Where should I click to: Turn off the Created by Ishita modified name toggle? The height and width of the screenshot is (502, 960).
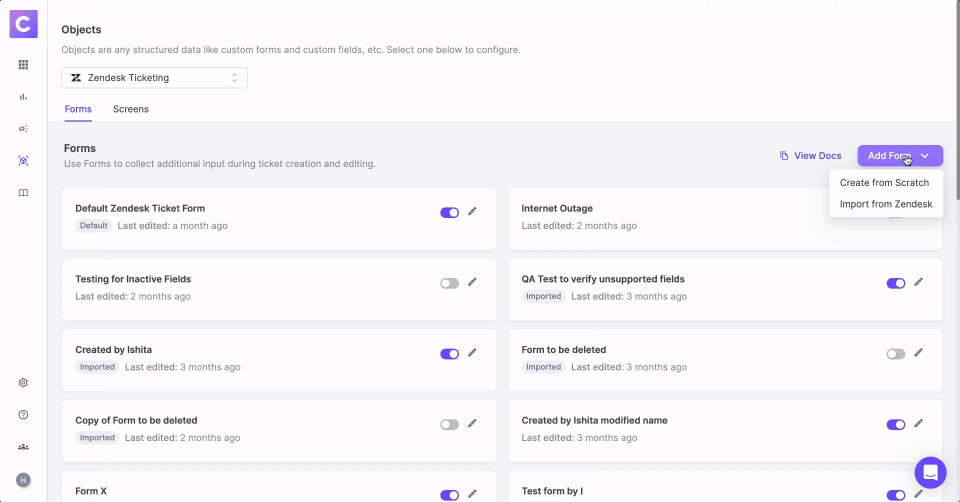pos(895,424)
